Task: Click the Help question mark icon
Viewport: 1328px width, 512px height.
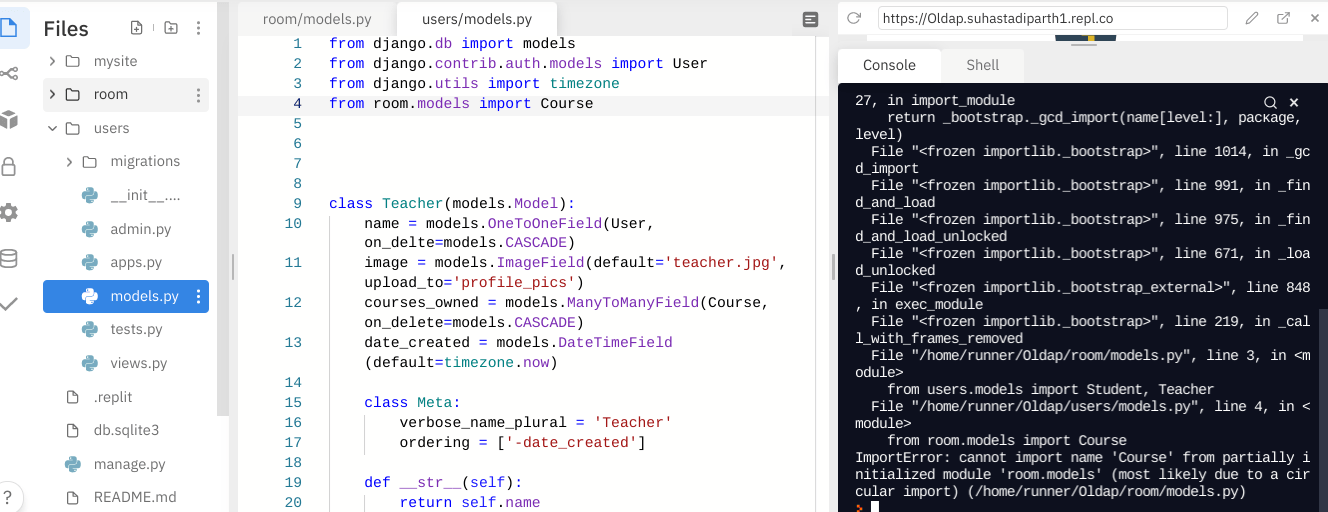Action: click(x=8, y=497)
